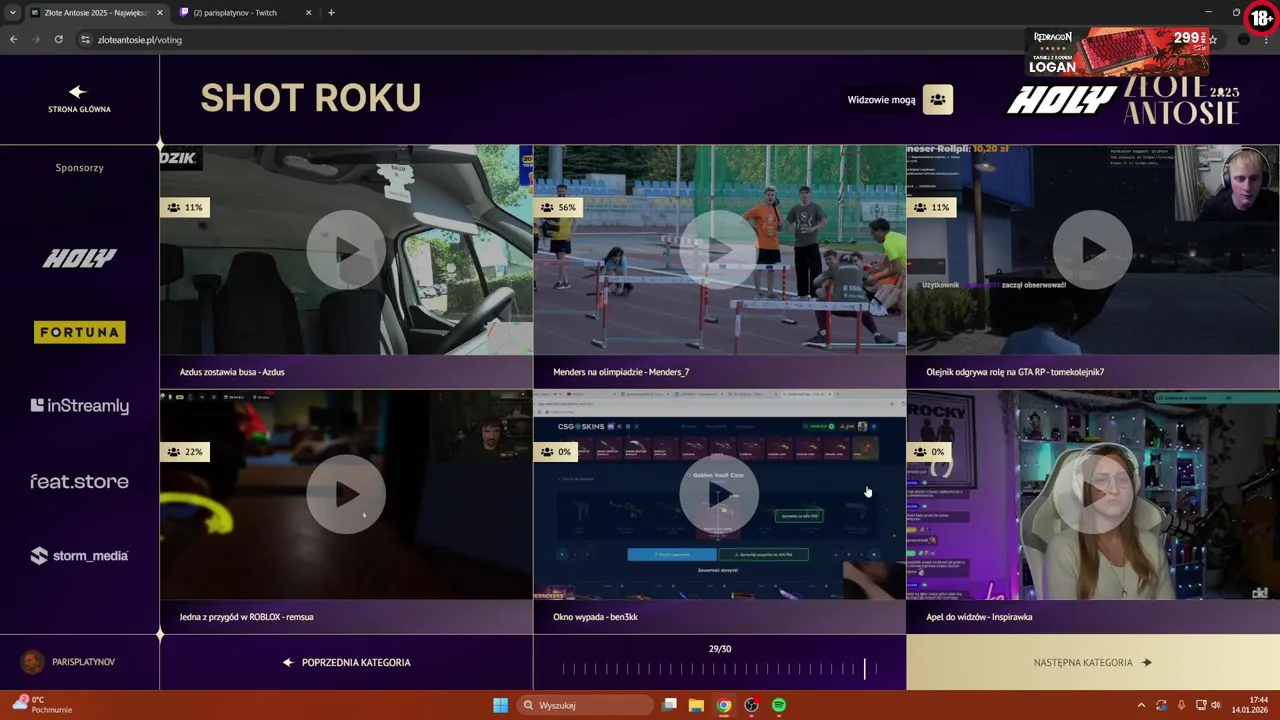Open feat.store sponsor logo
The height and width of the screenshot is (720, 1280).
click(79, 481)
